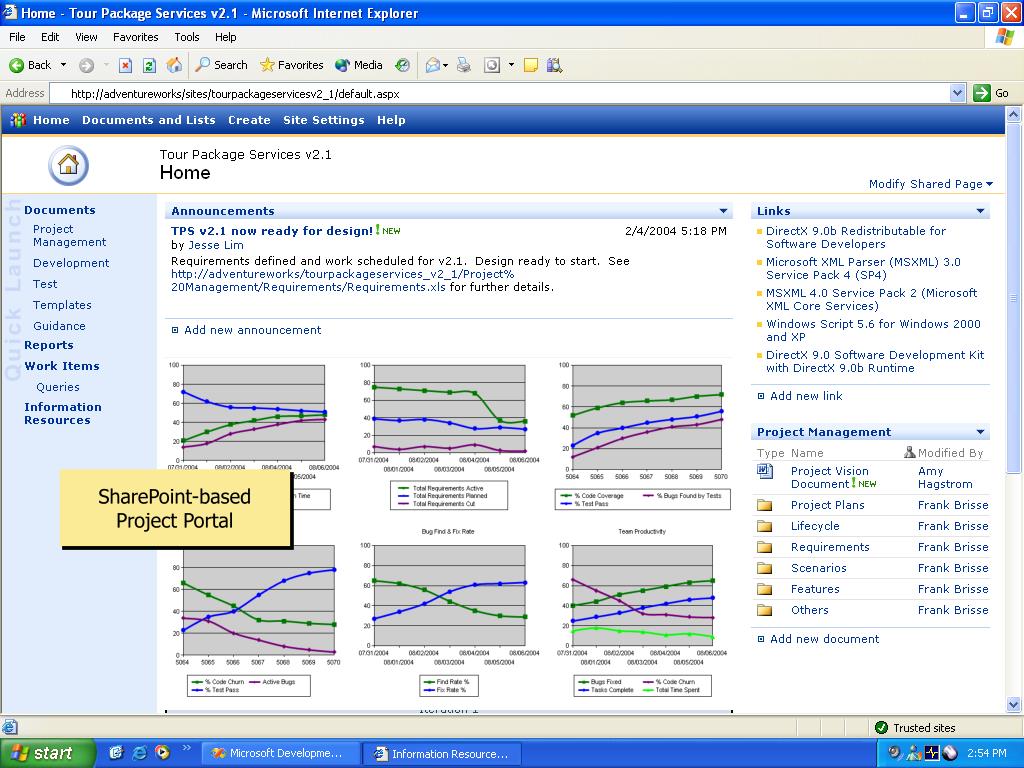Click the address URL input field
This screenshot has width=1024, height=768.
pyautogui.click(x=499, y=93)
